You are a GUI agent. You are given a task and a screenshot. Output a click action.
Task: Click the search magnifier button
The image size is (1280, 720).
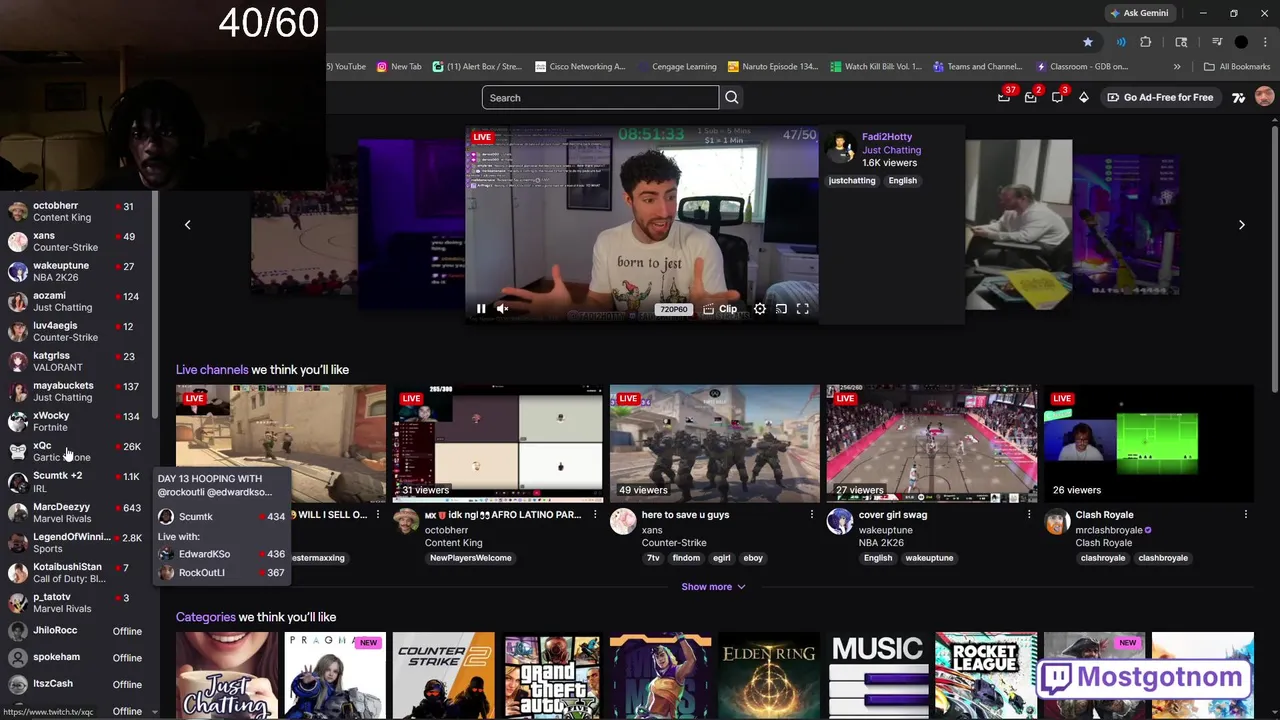(x=732, y=97)
